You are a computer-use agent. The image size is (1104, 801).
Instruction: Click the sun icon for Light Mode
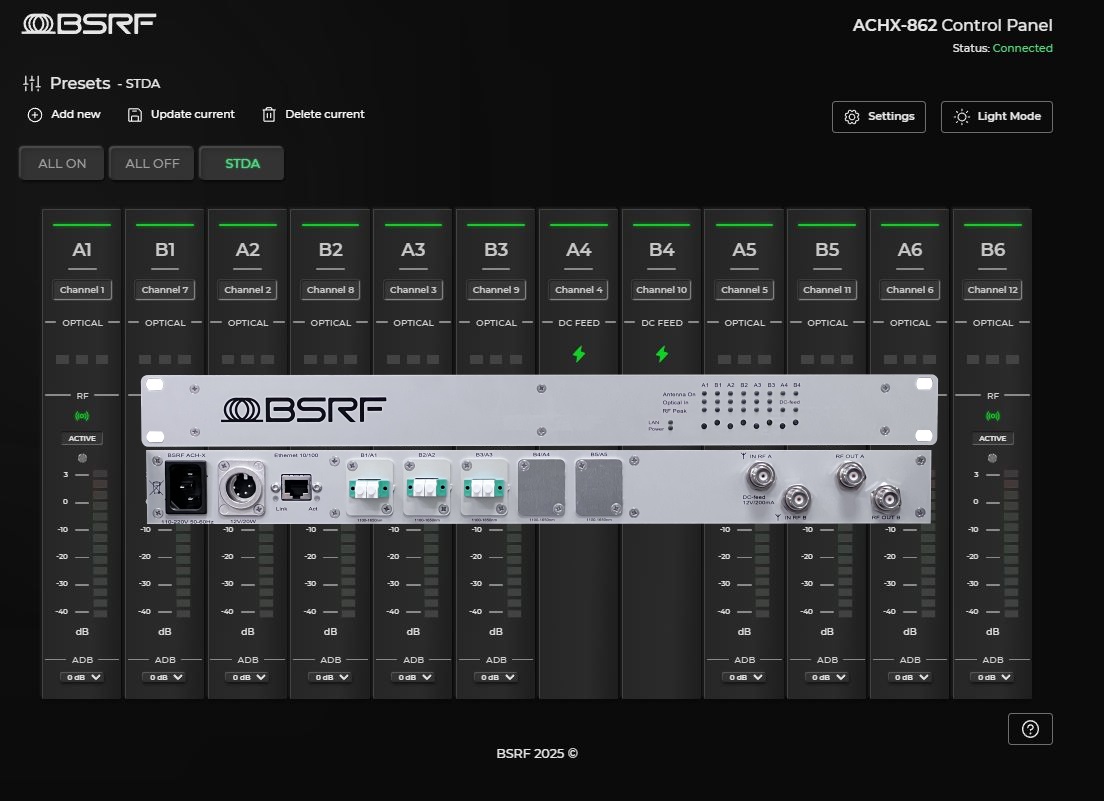962,117
